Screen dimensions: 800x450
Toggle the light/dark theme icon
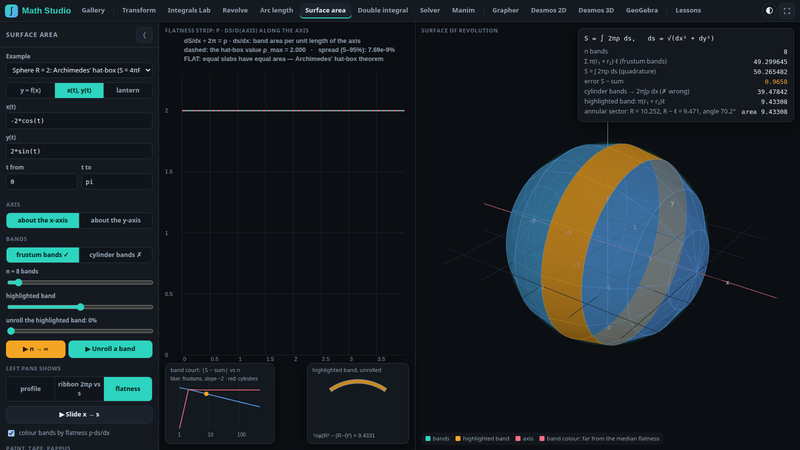(769, 10)
